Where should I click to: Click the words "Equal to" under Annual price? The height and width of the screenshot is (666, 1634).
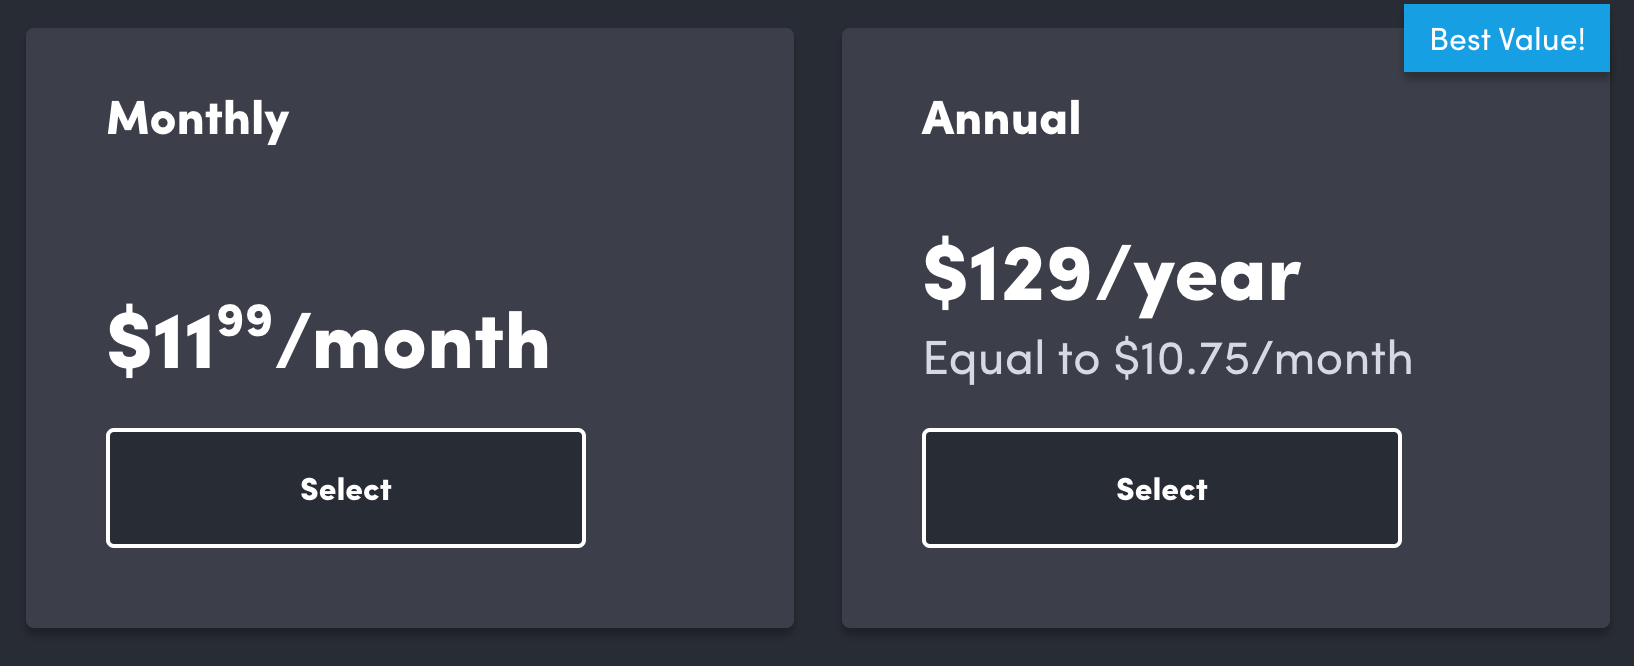[1010, 359]
